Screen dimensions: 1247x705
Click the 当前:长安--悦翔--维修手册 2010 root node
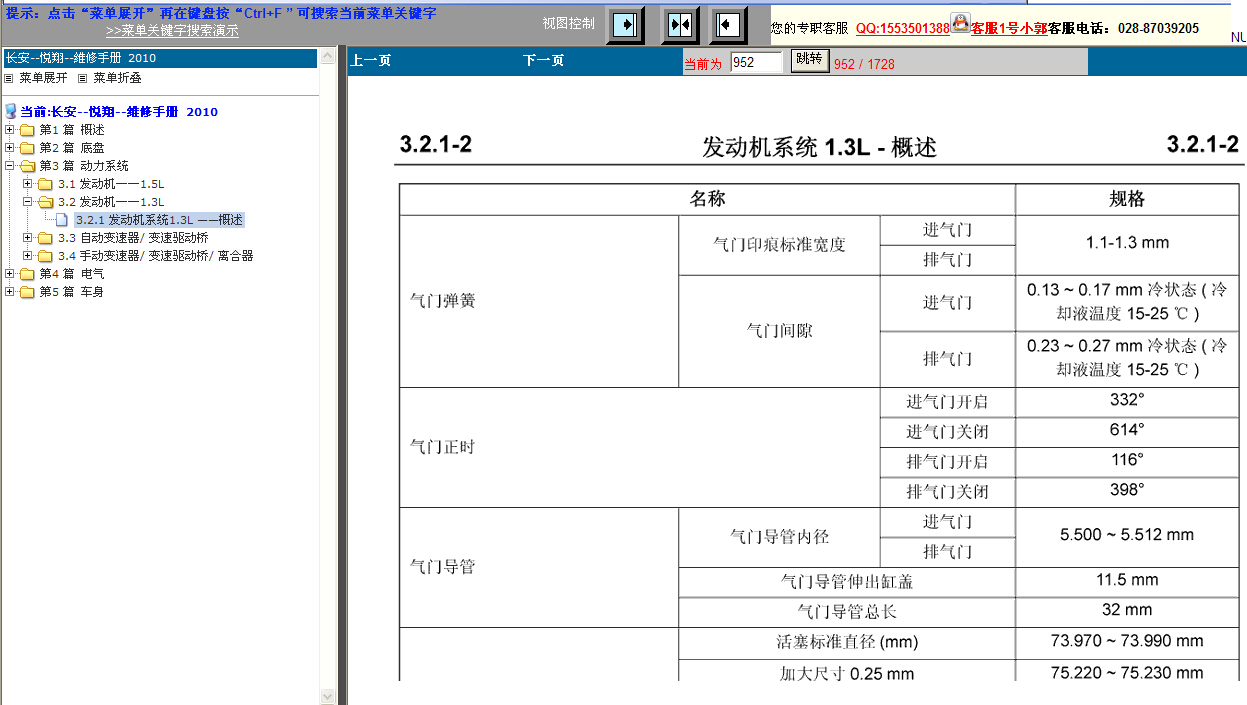point(119,112)
